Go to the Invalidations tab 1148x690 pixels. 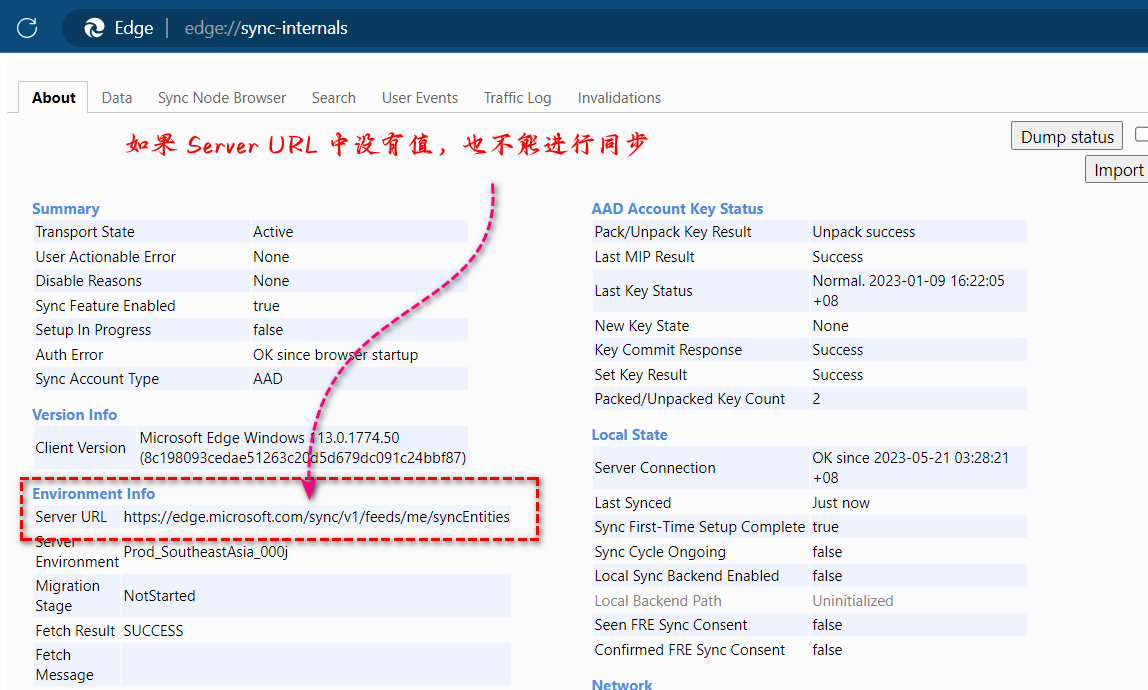click(x=619, y=97)
